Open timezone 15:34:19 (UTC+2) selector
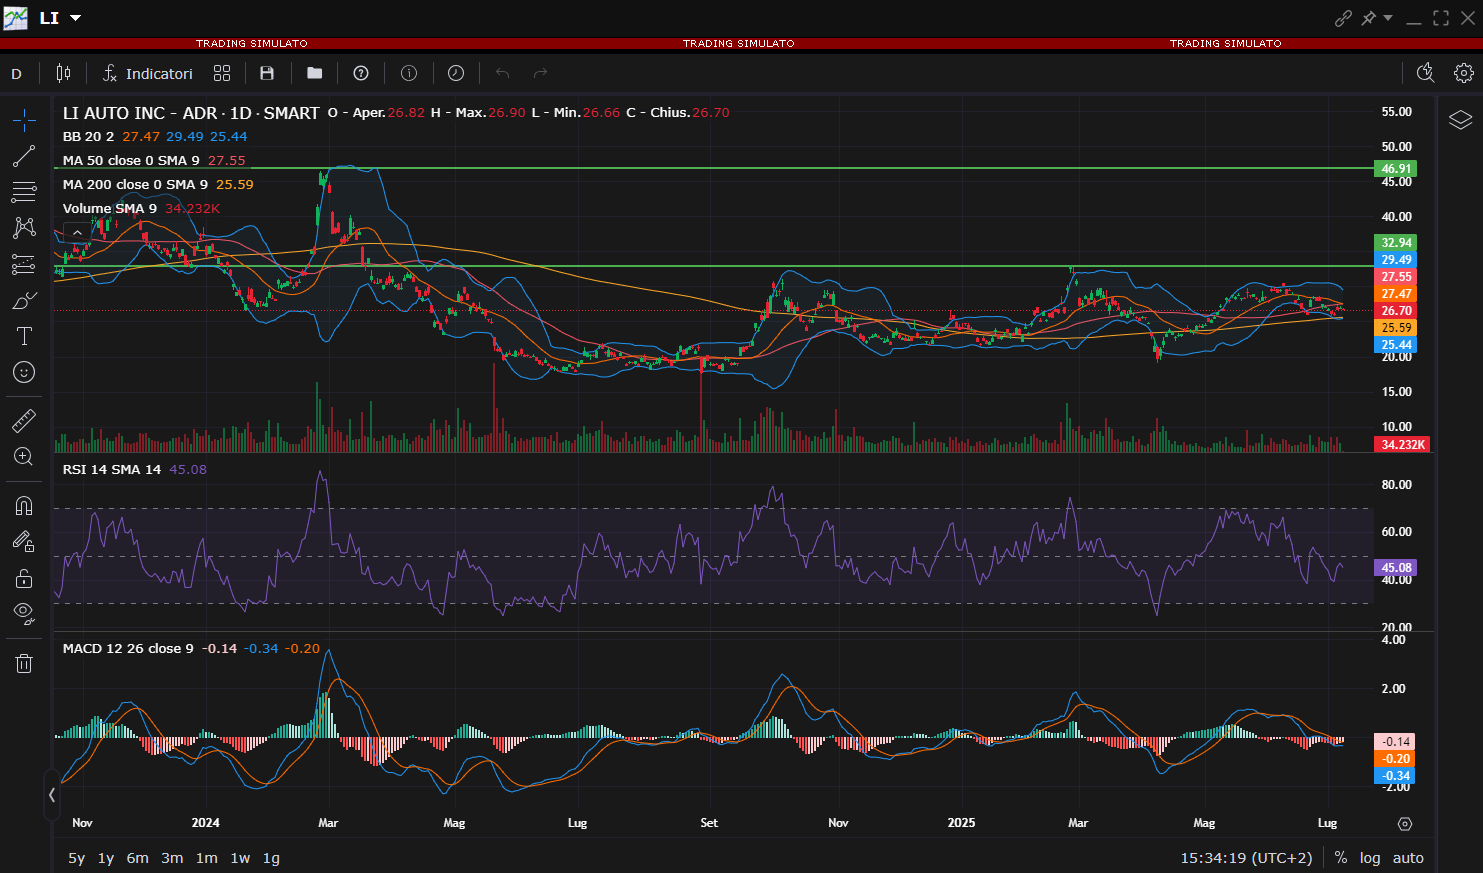Image resolution: width=1483 pixels, height=873 pixels. tap(1246, 858)
